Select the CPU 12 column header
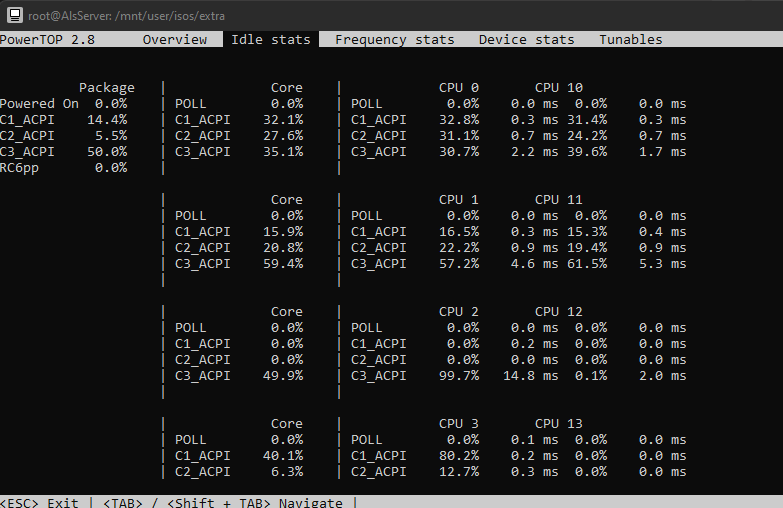 tap(559, 312)
